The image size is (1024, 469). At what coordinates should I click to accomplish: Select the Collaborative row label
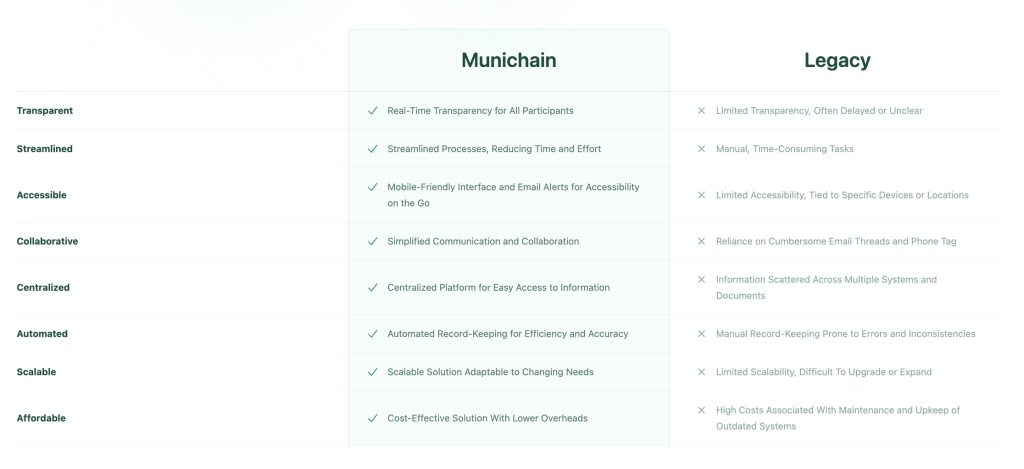[47, 242]
